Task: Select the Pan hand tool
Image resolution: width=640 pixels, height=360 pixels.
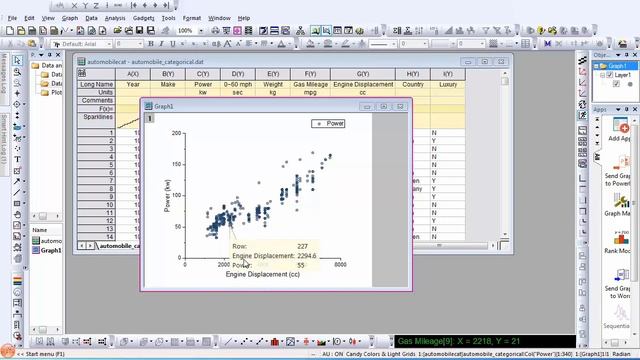Action: coord(17,214)
